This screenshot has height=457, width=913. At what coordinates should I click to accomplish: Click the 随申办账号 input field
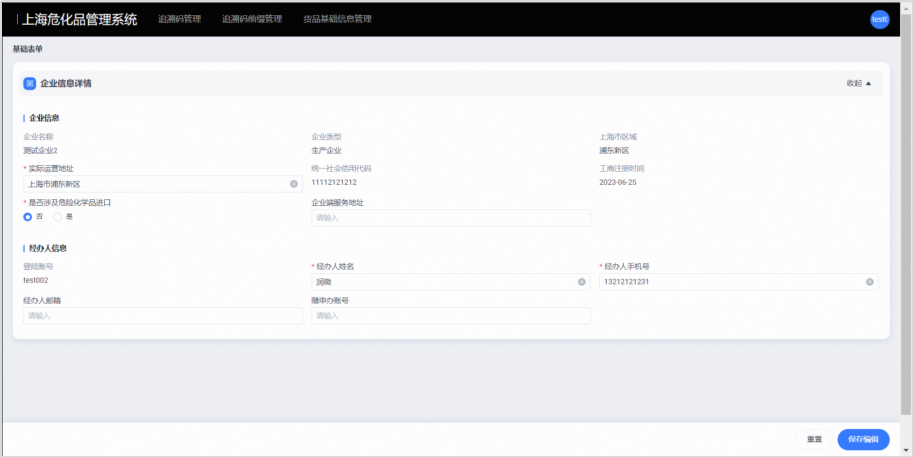(450, 316)
